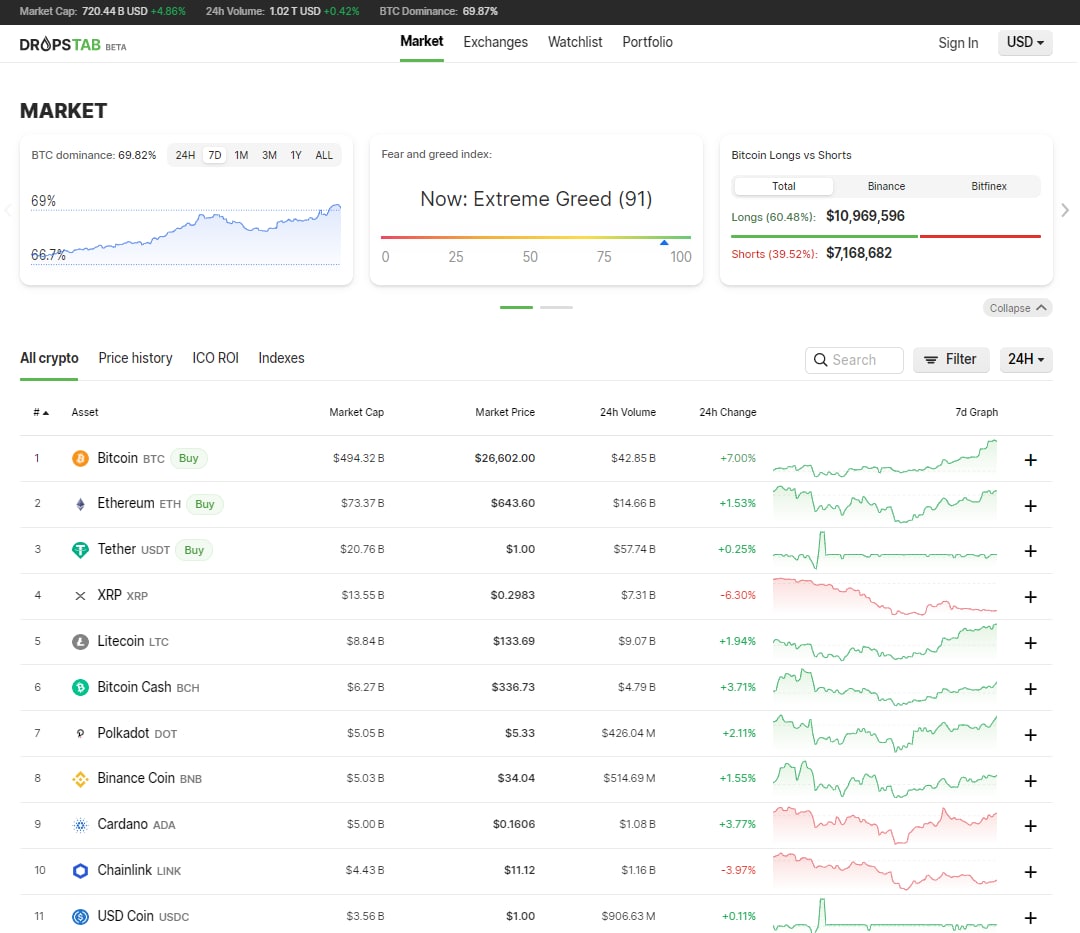1080x933 pixels.
Task: Switch to the ICO ROI tab
Action: tap(215, 359)
